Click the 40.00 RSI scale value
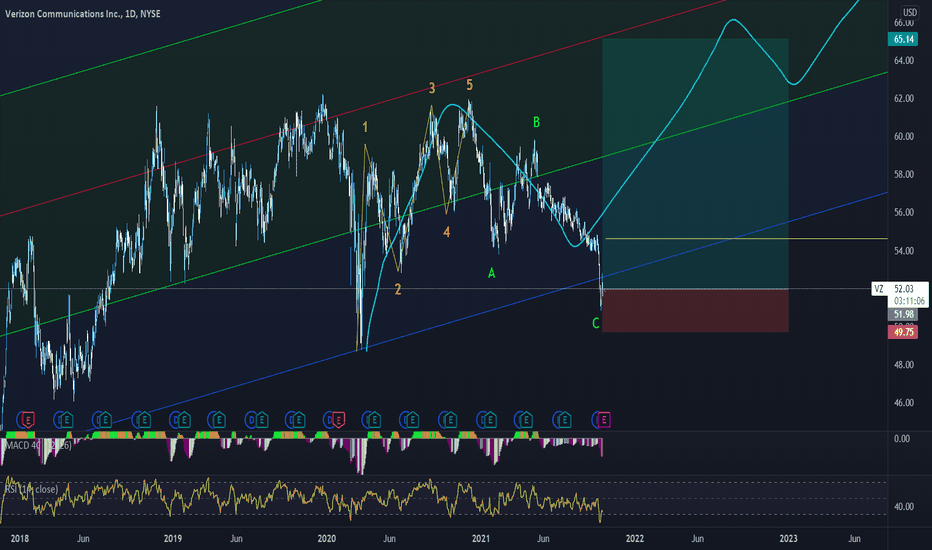Screen dimensions: 932x550 903,507
